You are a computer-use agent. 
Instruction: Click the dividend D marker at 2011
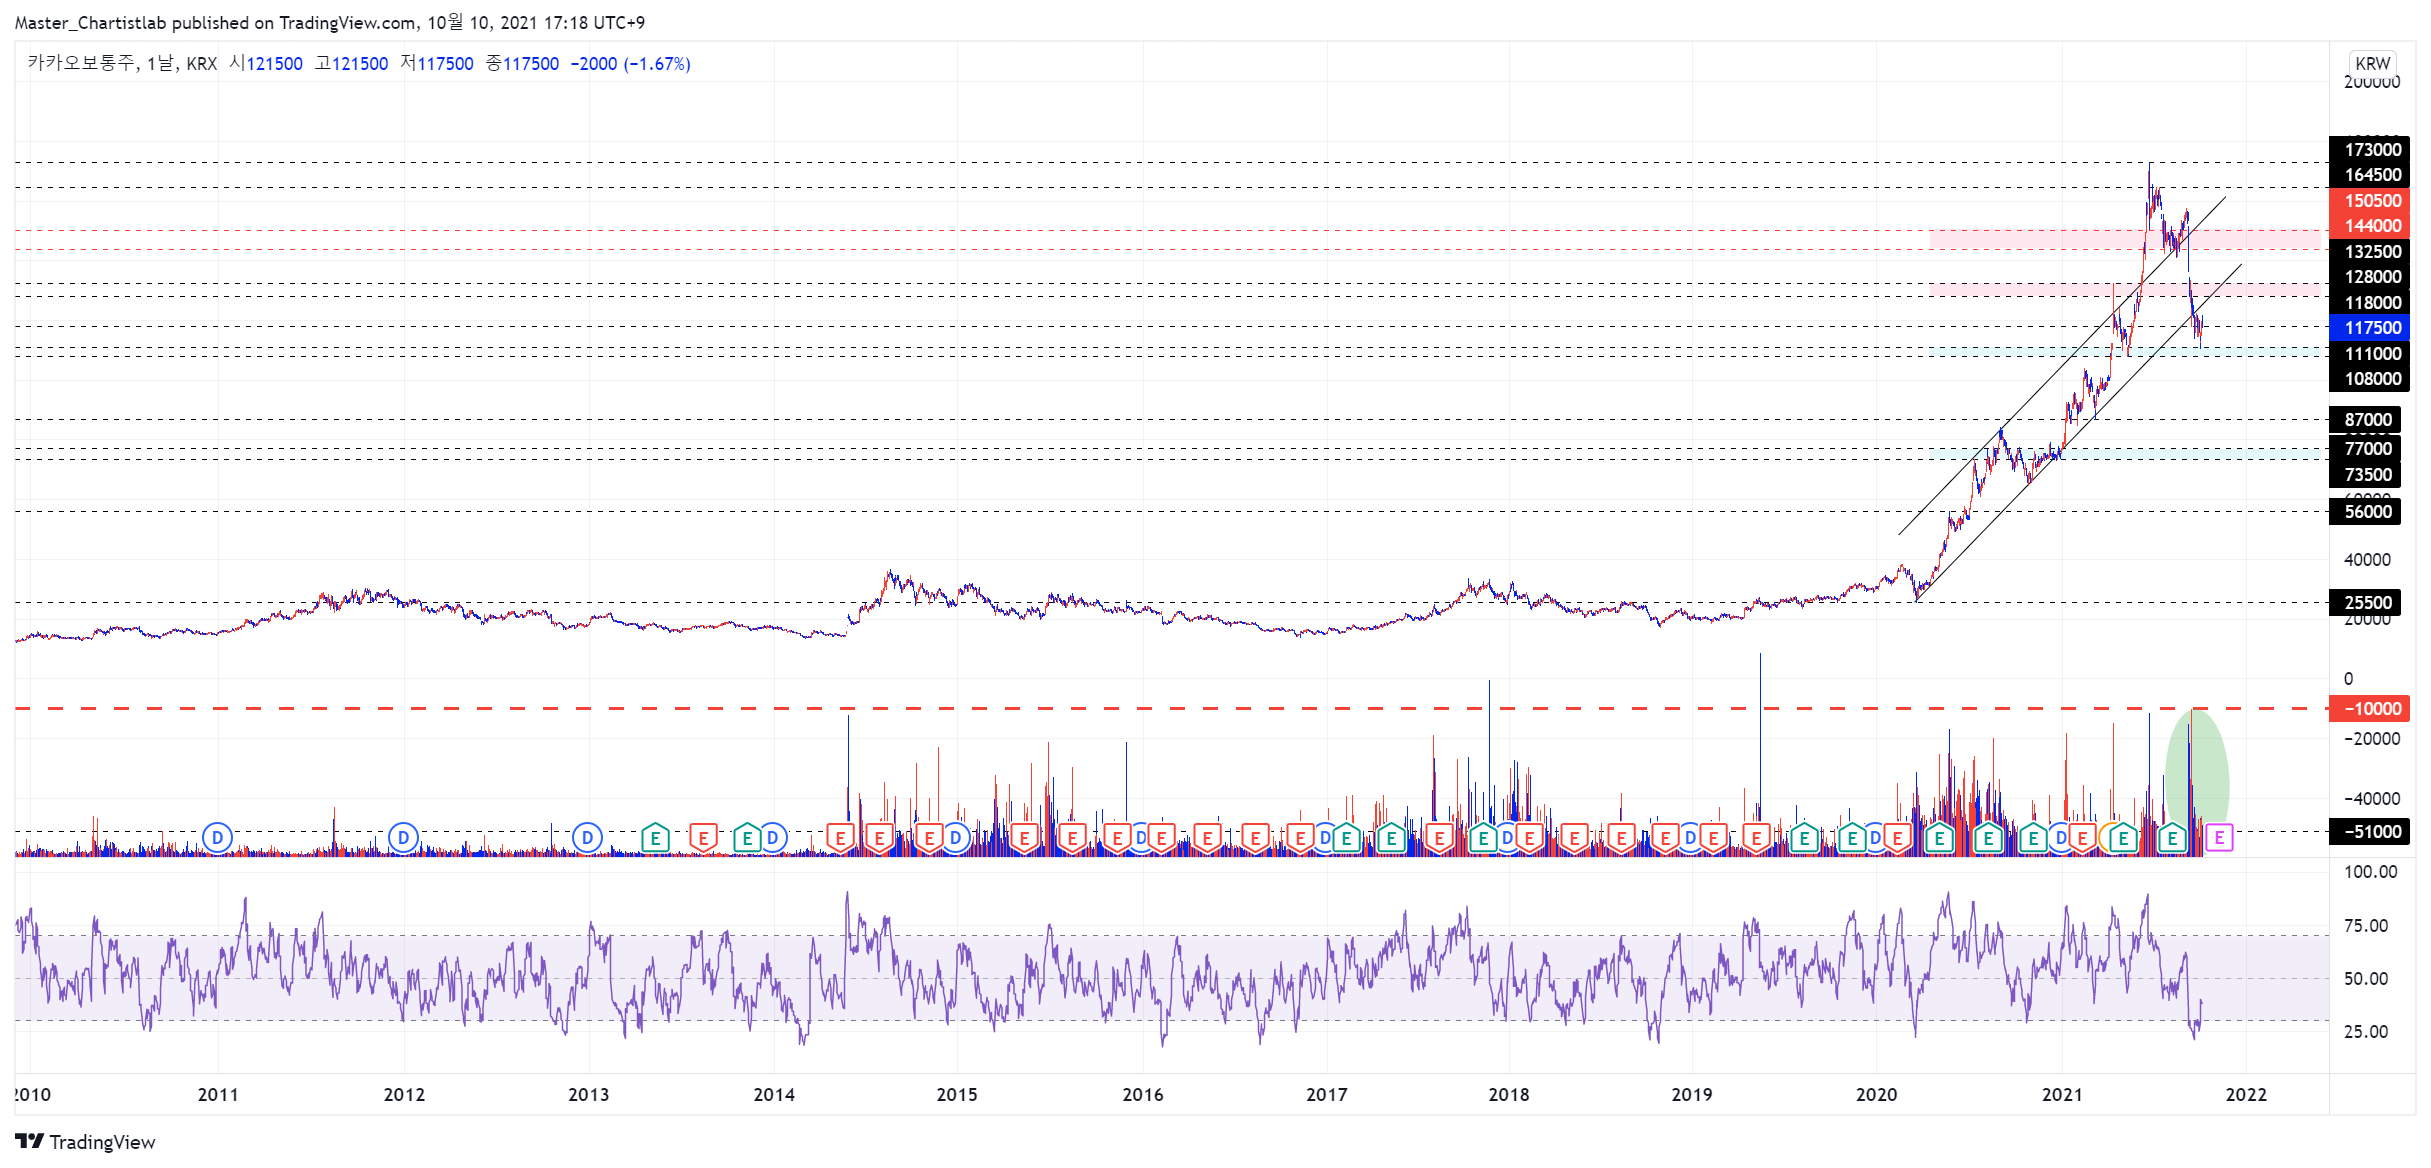217,838
